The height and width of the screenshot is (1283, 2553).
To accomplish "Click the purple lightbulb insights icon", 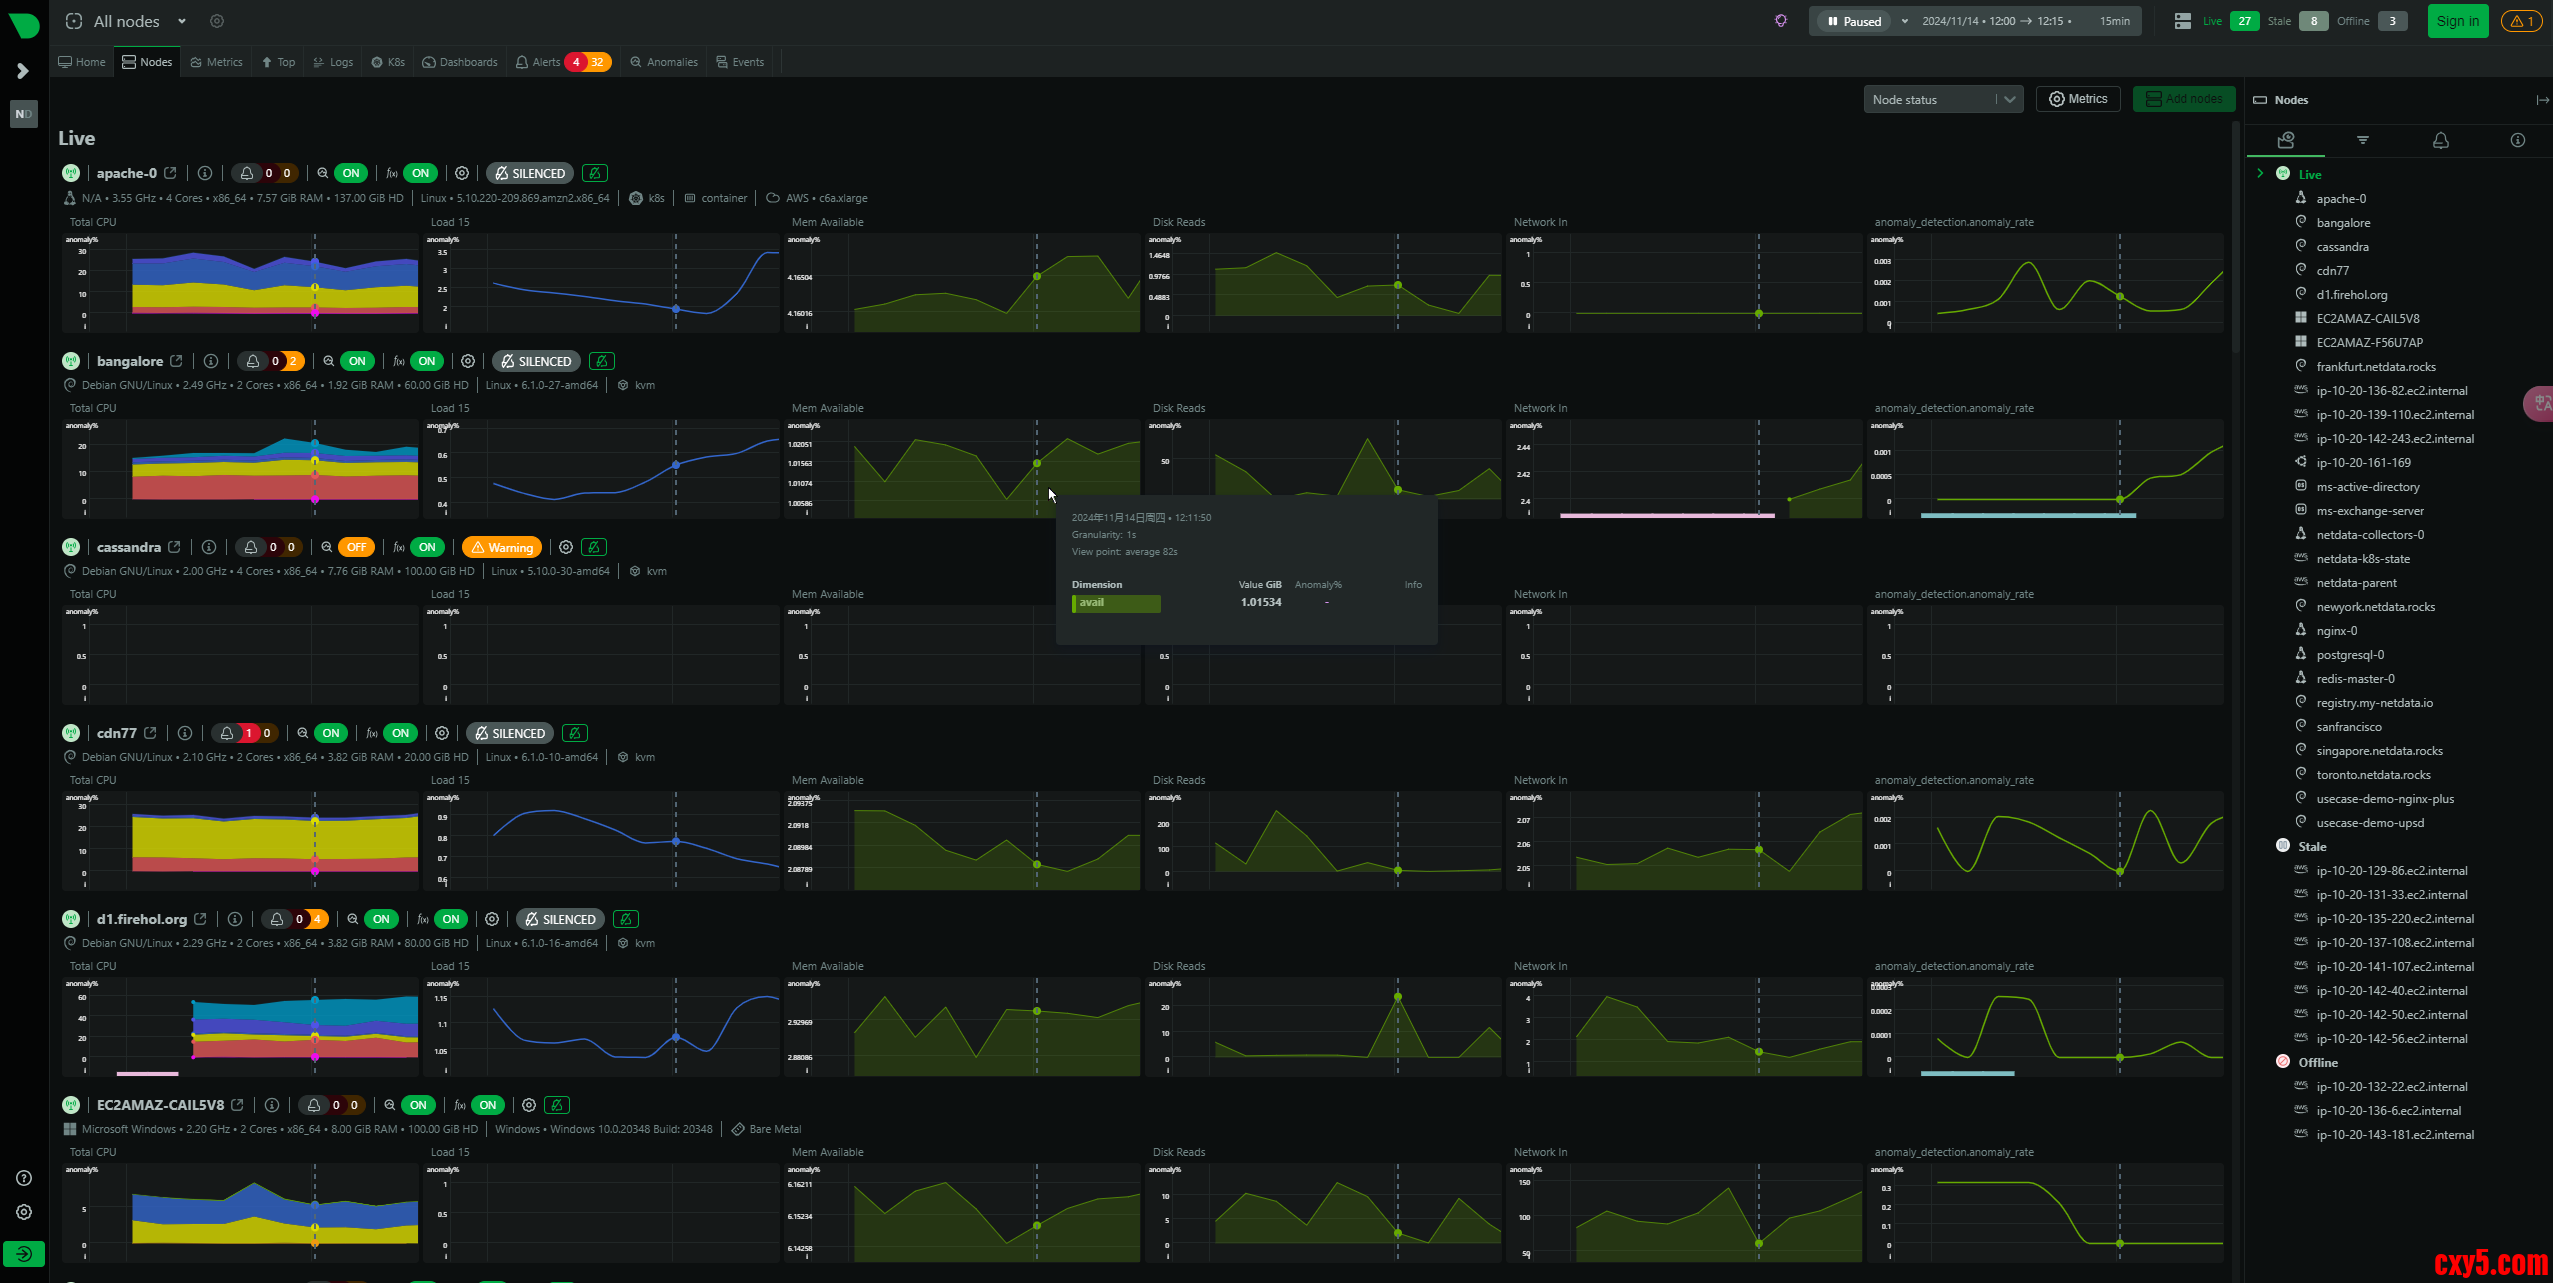I will pos(1781,21).
